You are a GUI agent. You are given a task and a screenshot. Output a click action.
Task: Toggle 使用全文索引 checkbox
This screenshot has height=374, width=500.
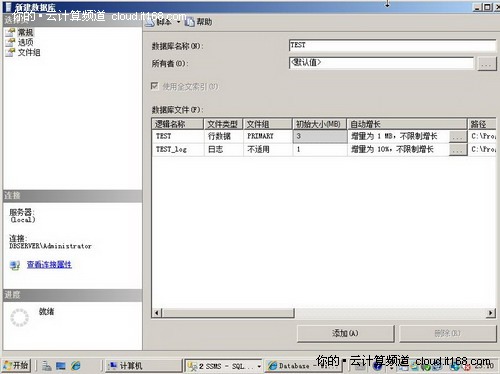(x=155, y=86)
